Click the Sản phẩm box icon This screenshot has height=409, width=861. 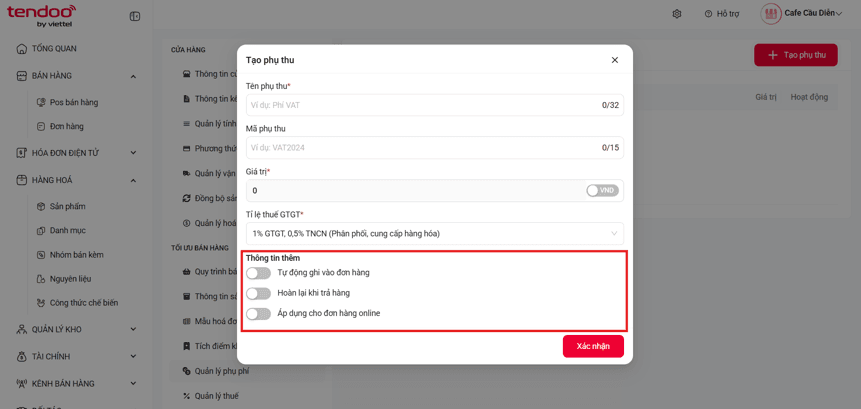coord(40,206)
